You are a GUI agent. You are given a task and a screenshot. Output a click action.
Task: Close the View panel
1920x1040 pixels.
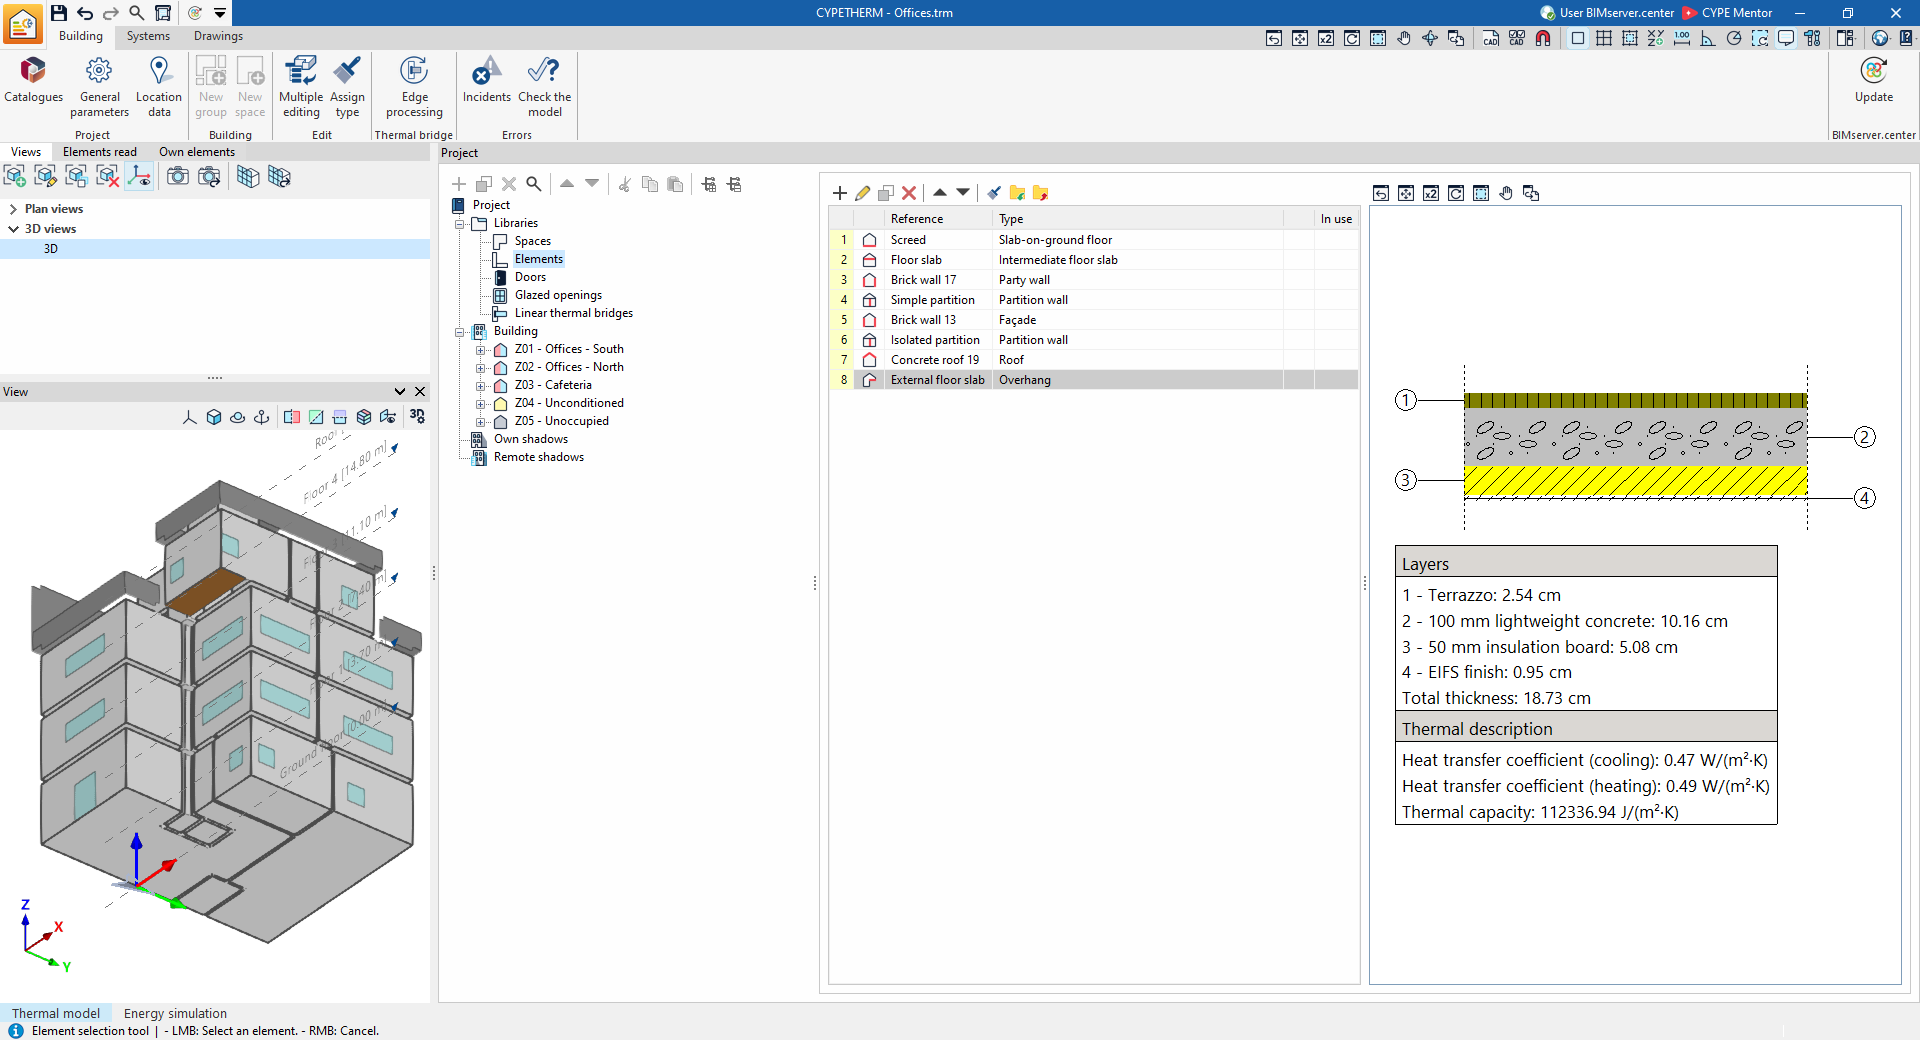pos(420,392)
